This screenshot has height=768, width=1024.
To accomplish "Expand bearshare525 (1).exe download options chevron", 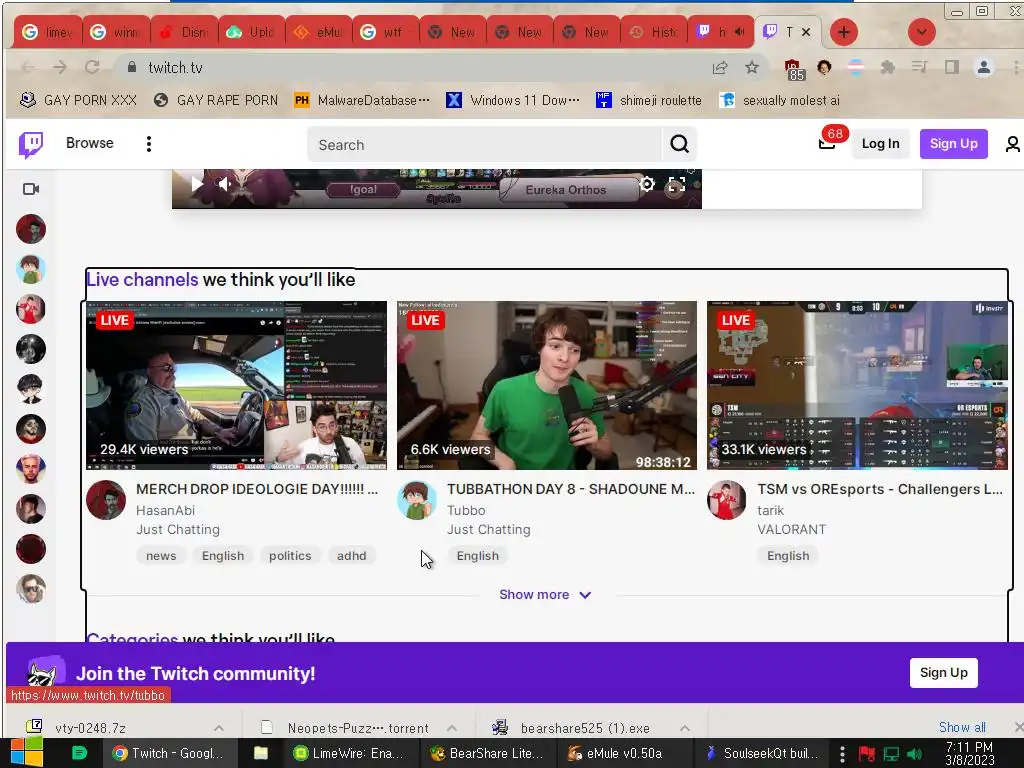I will point(685,728).
